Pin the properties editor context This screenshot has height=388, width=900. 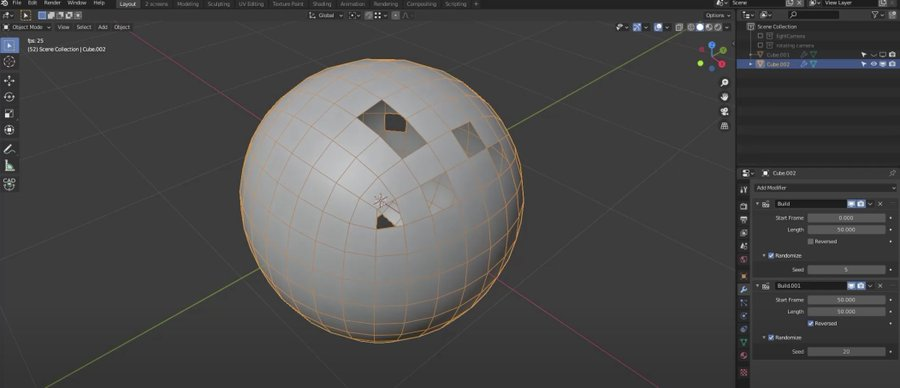click(x=892, y=173)
